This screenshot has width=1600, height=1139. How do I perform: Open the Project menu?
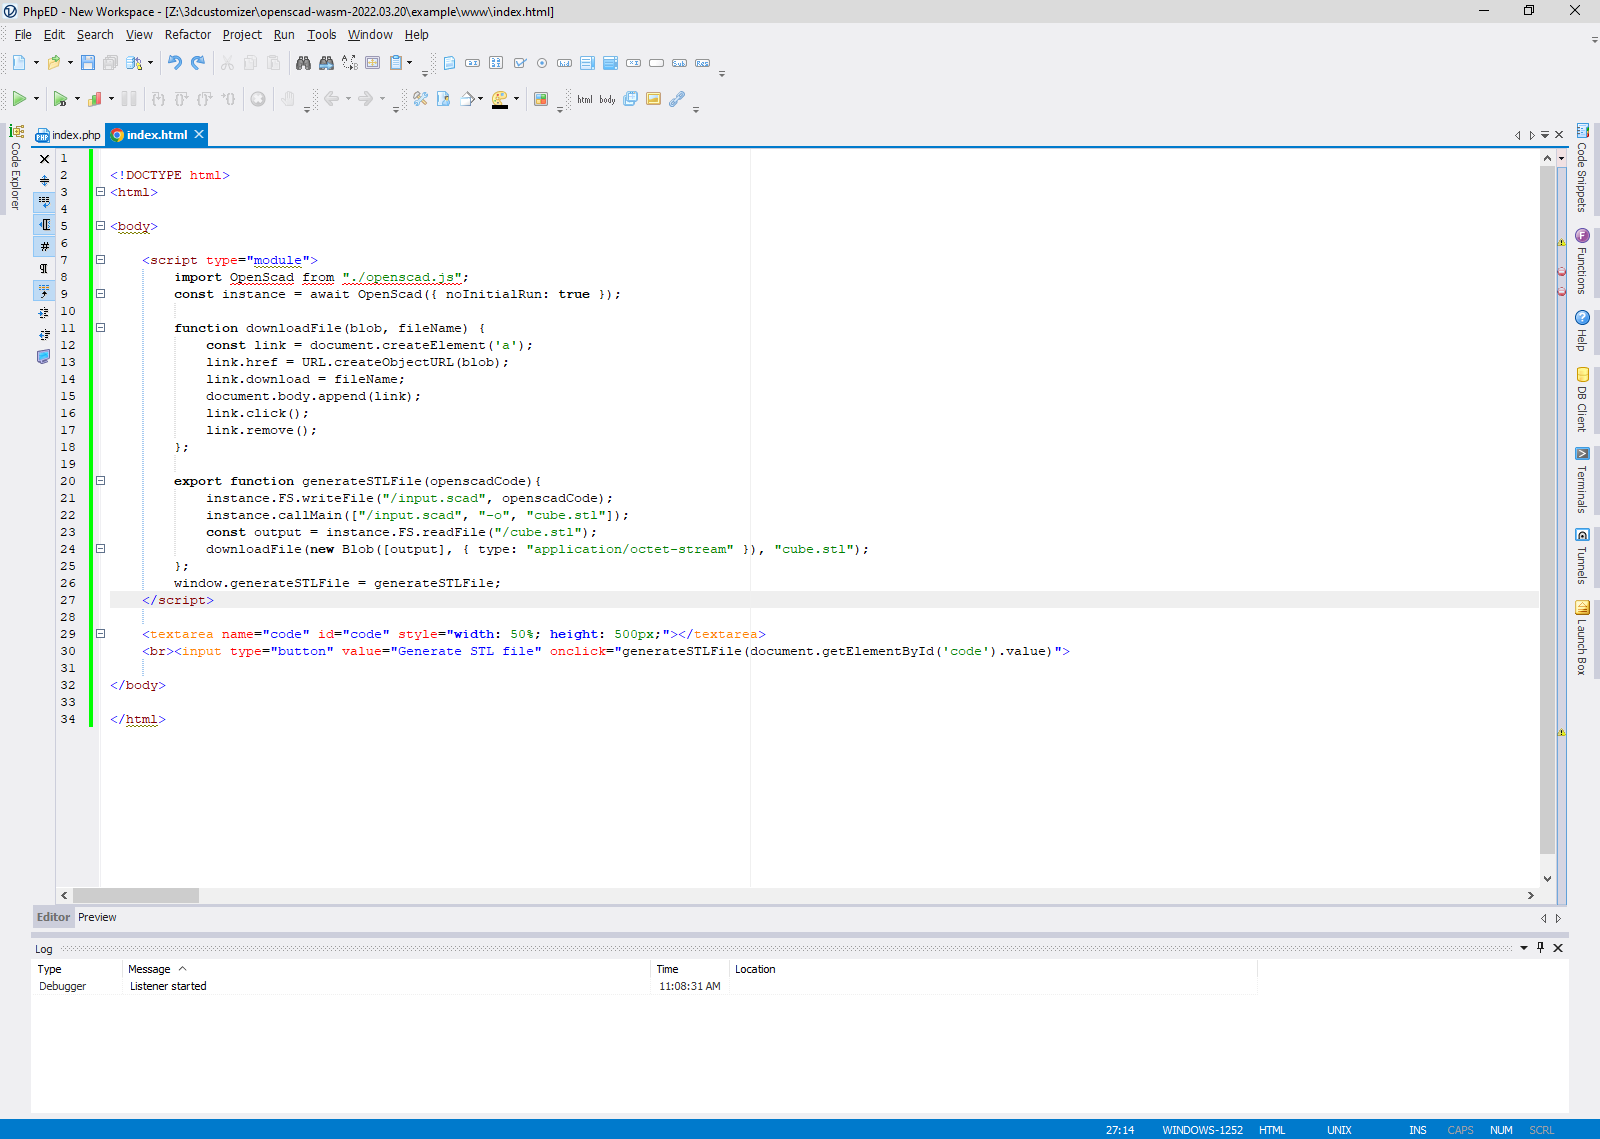coord(242,35)
